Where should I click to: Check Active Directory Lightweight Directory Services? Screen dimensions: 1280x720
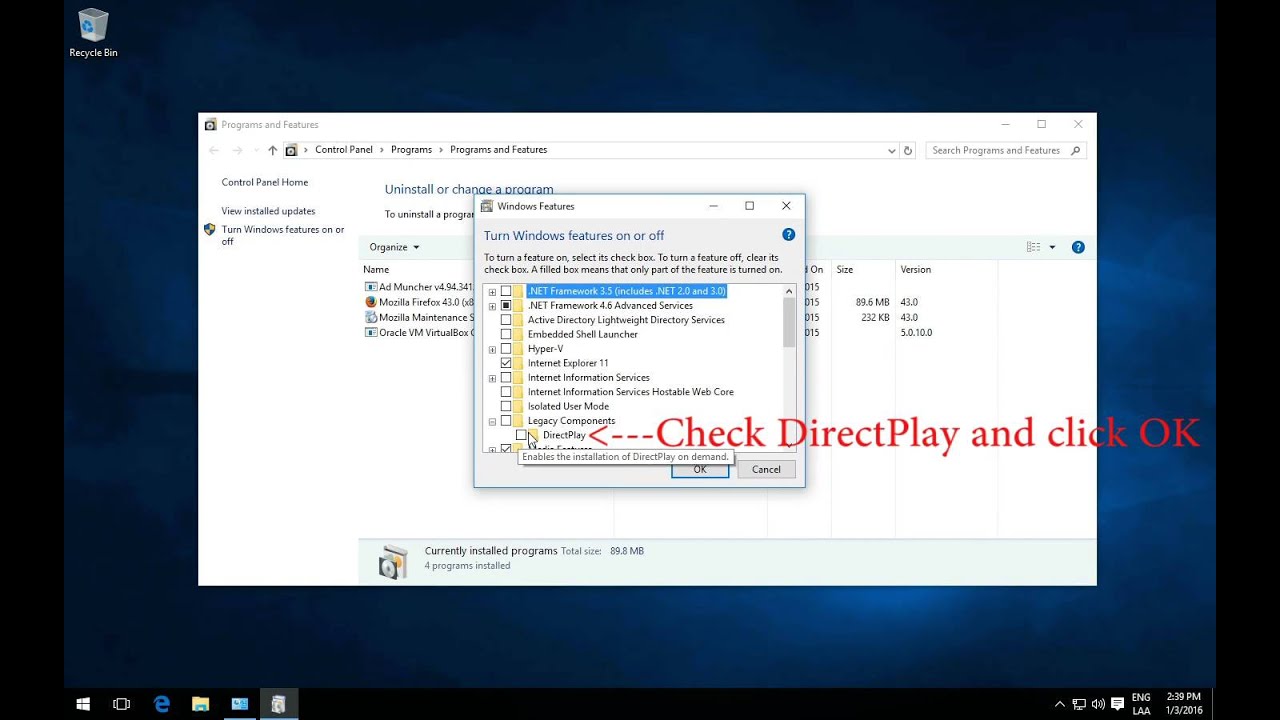pyautogui.click(x=506, y=320)
